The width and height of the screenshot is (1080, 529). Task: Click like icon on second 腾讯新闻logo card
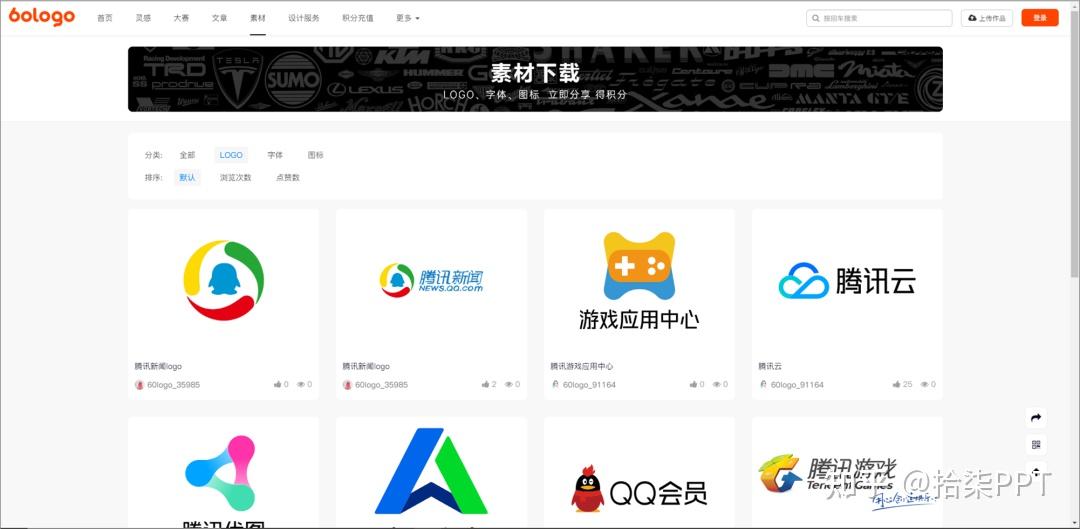click(486, 384)
